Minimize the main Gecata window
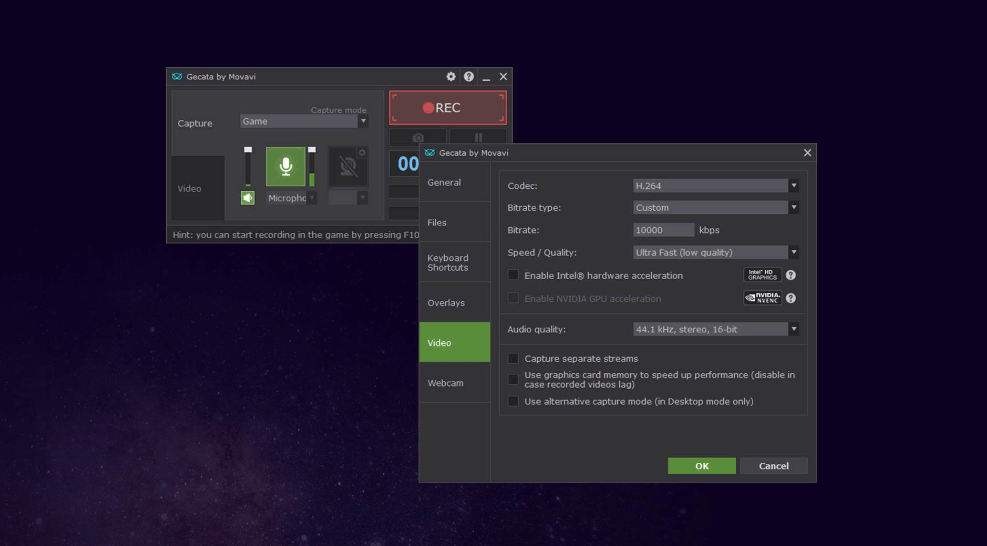 pos(486,77)
